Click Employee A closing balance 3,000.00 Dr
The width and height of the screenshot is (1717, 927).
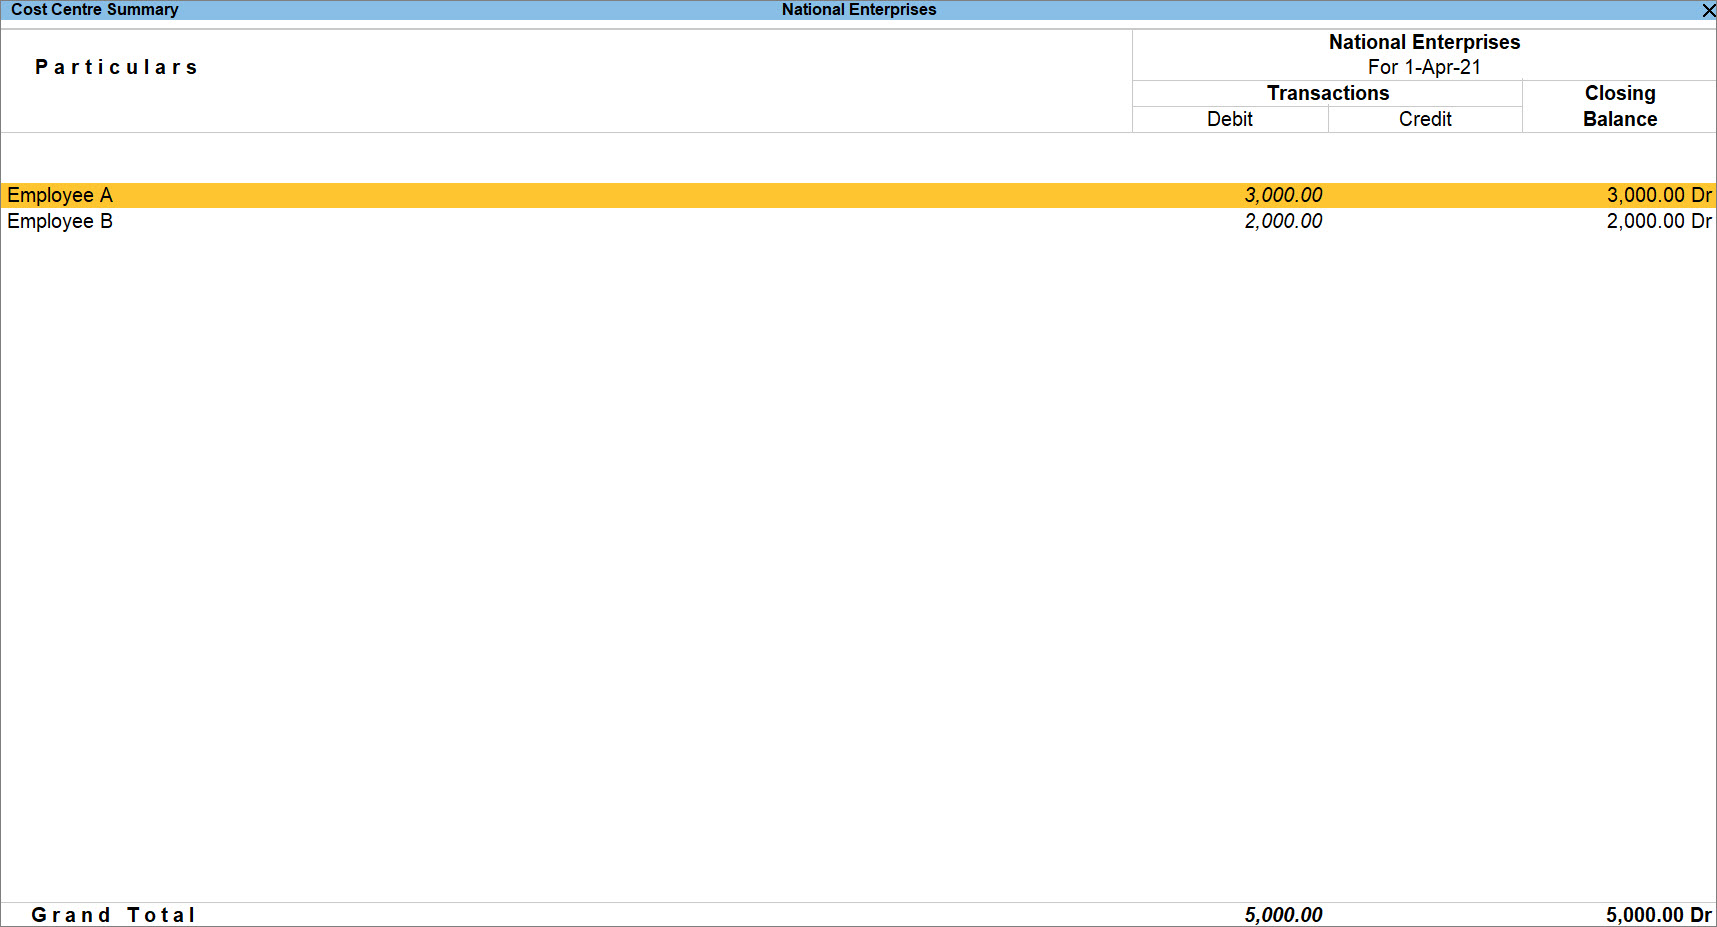(1659, 195)
